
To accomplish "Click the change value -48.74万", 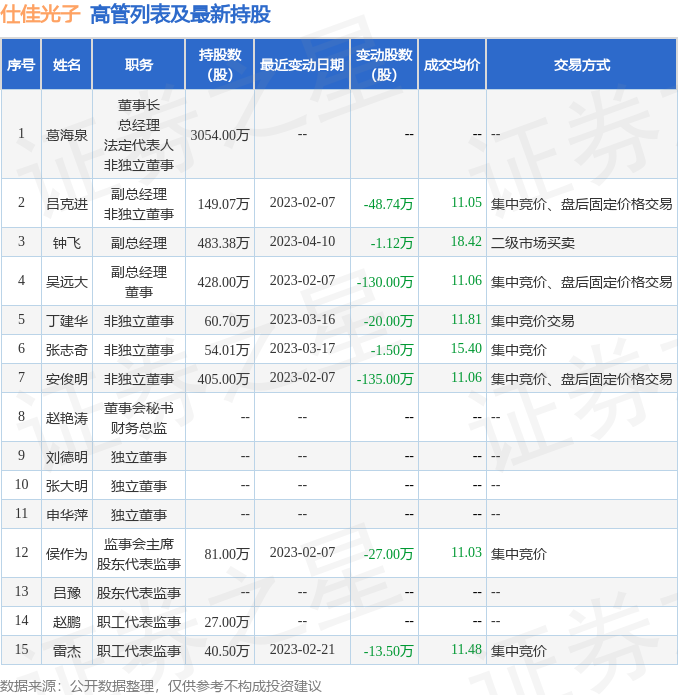I will coord(388,204).
